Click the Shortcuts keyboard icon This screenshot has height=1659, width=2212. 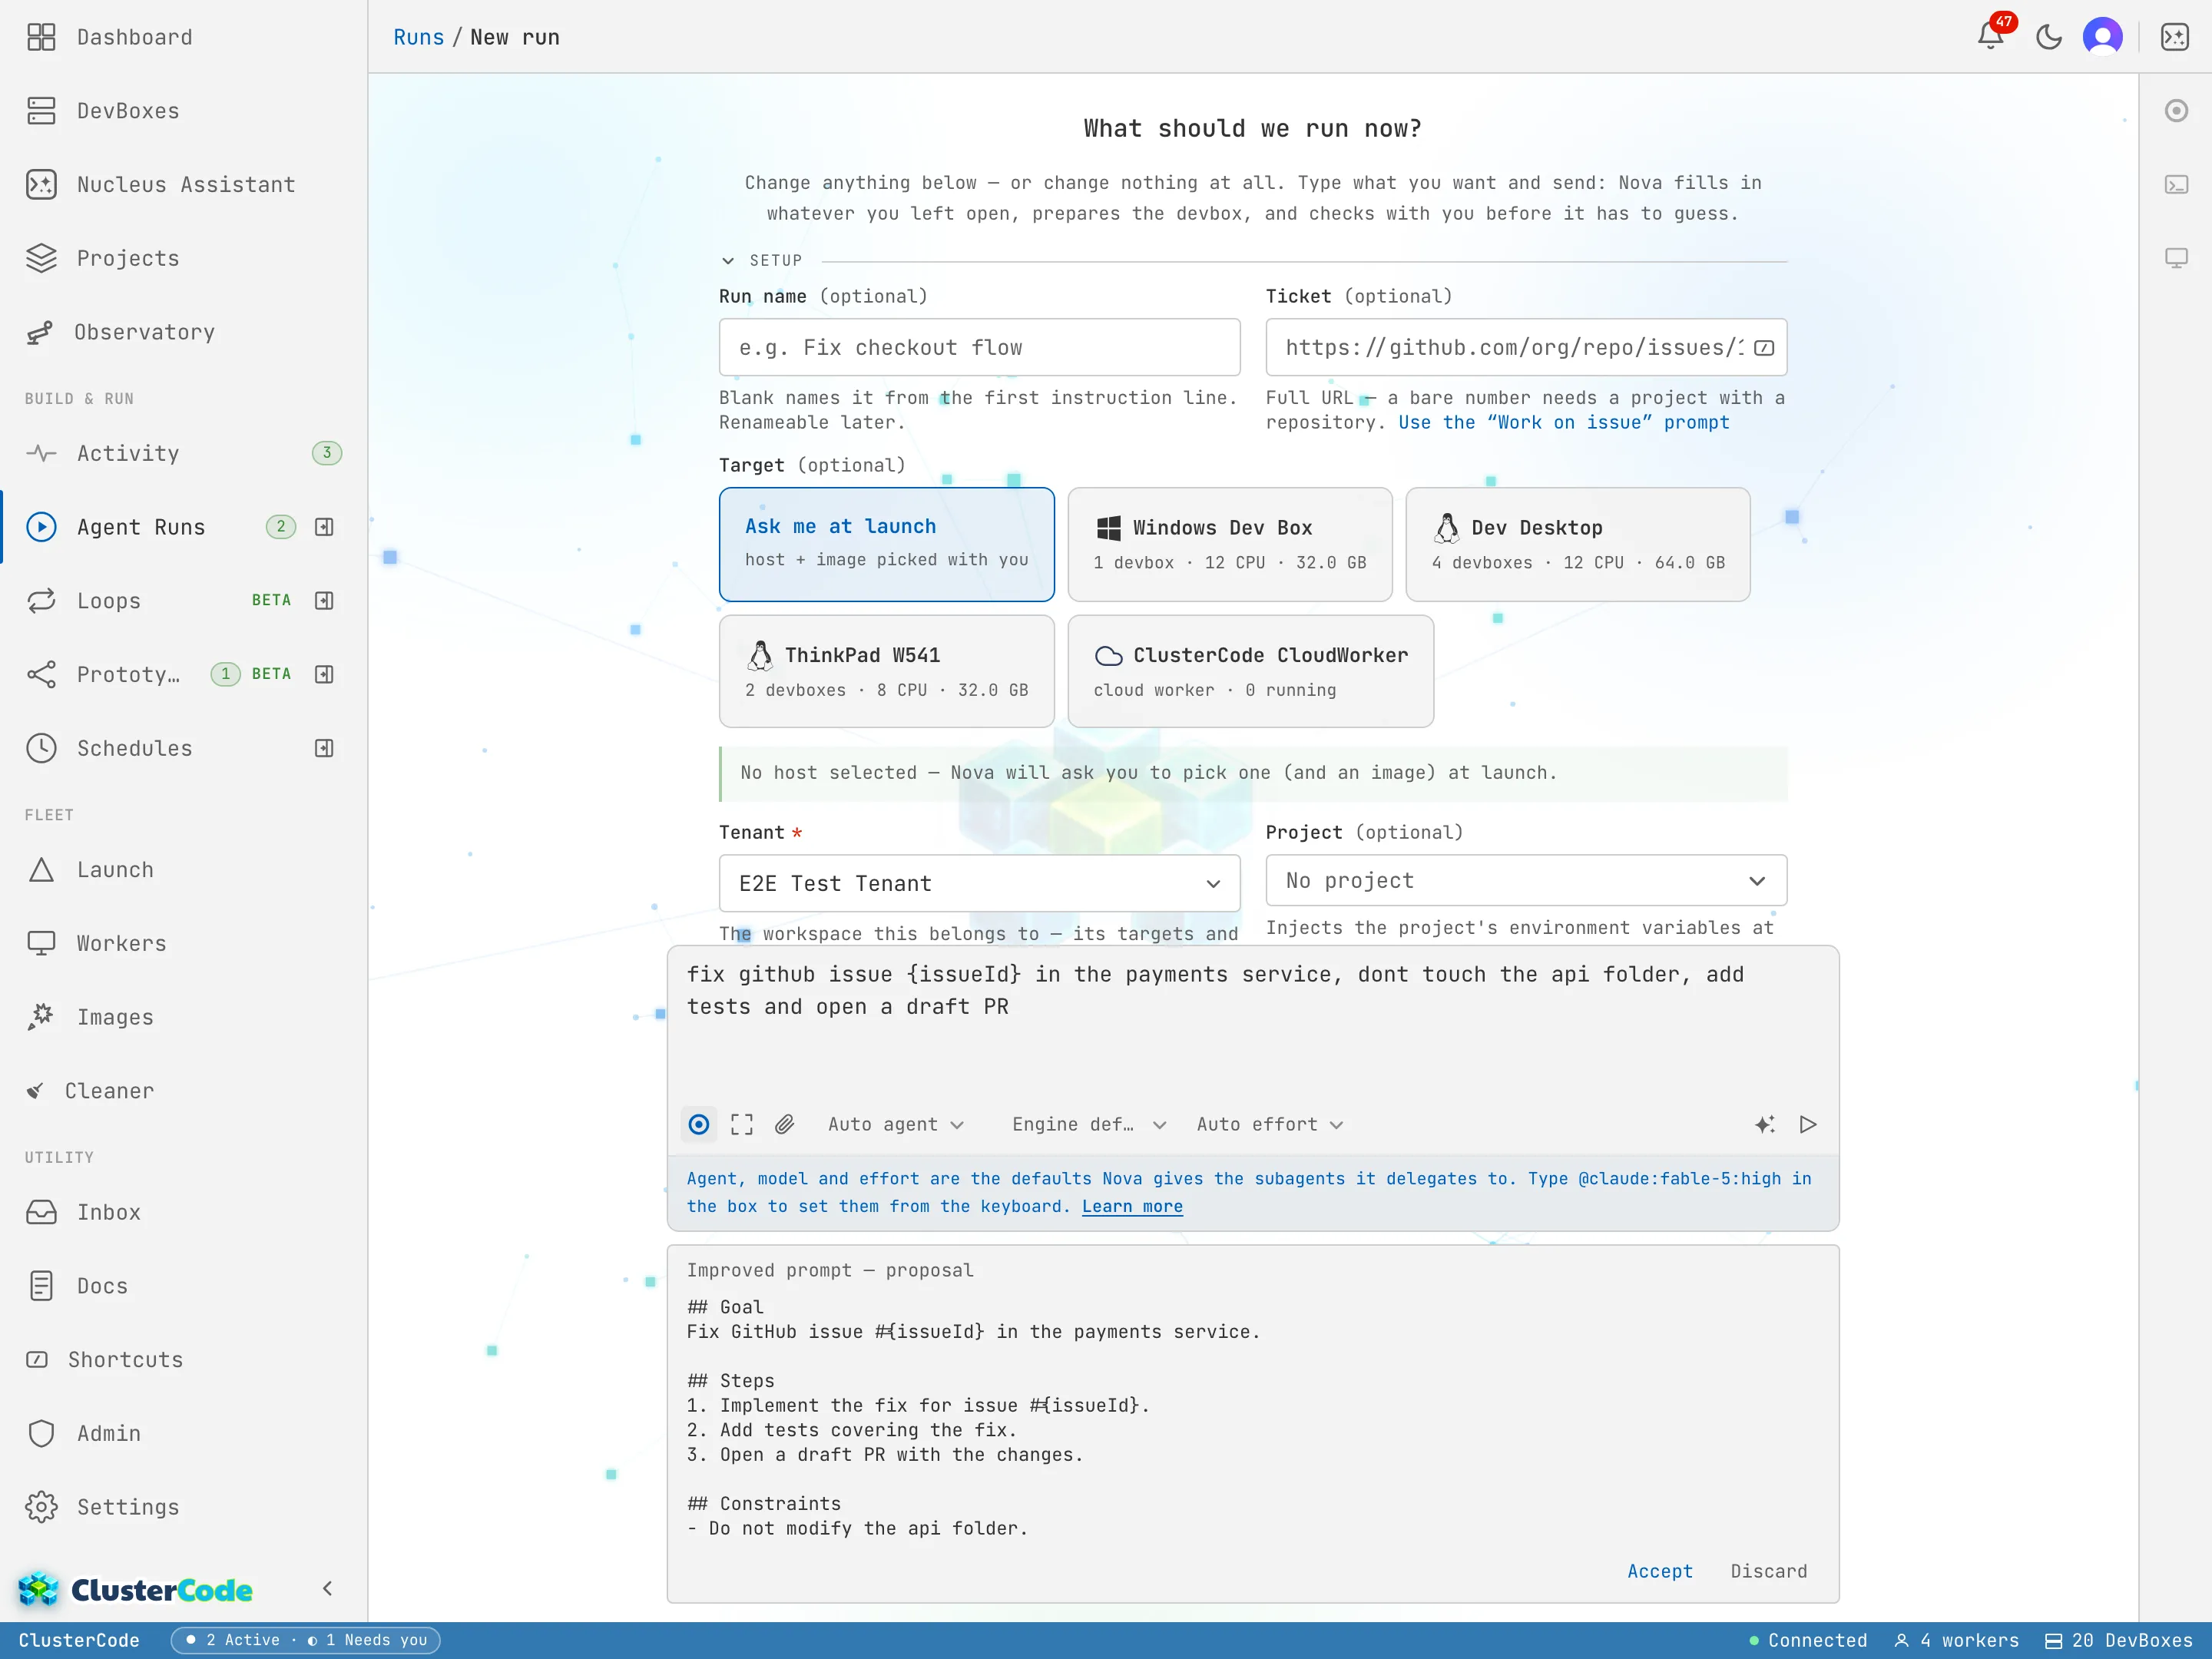[37, 1360]
